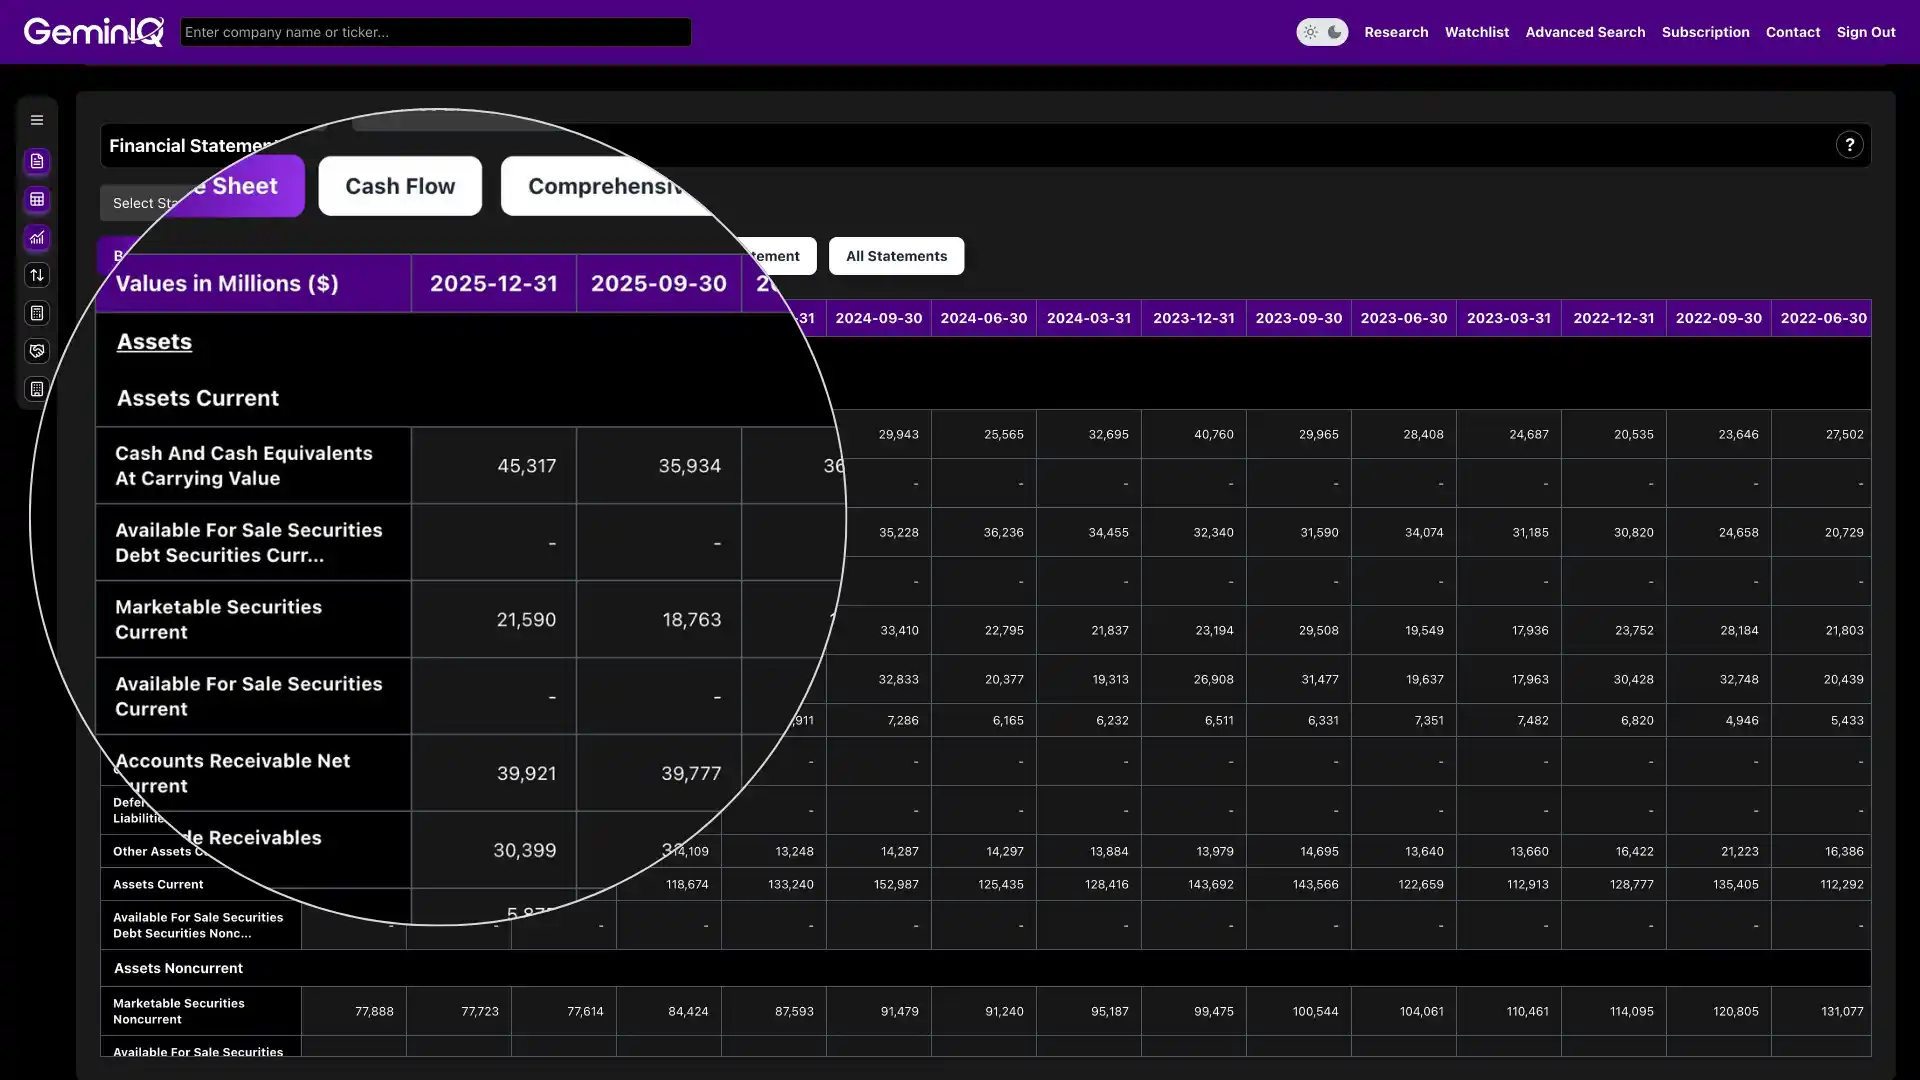Click the sort arrows icon in the sidebar
Screen dimensions: 1920x1080
37,275
